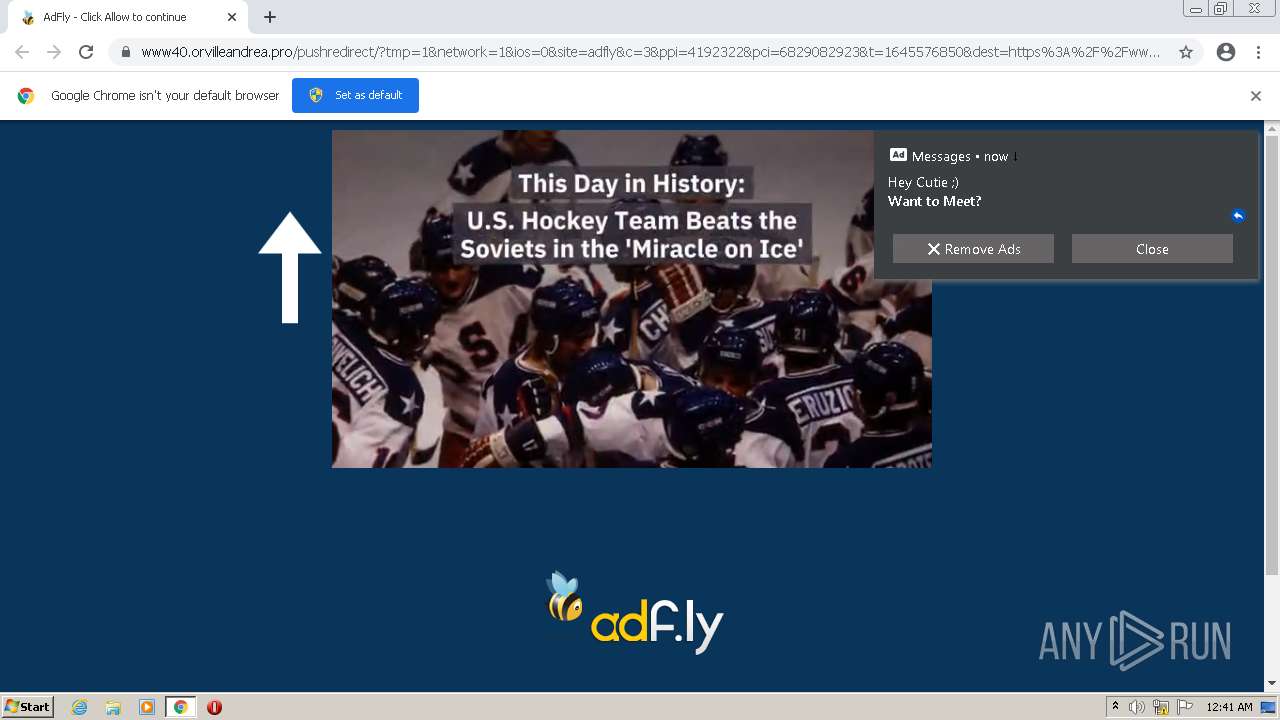This screenshot has height=720, width=1280.
Task: Open the media player taskbar icon
Action: pos(147,707)
